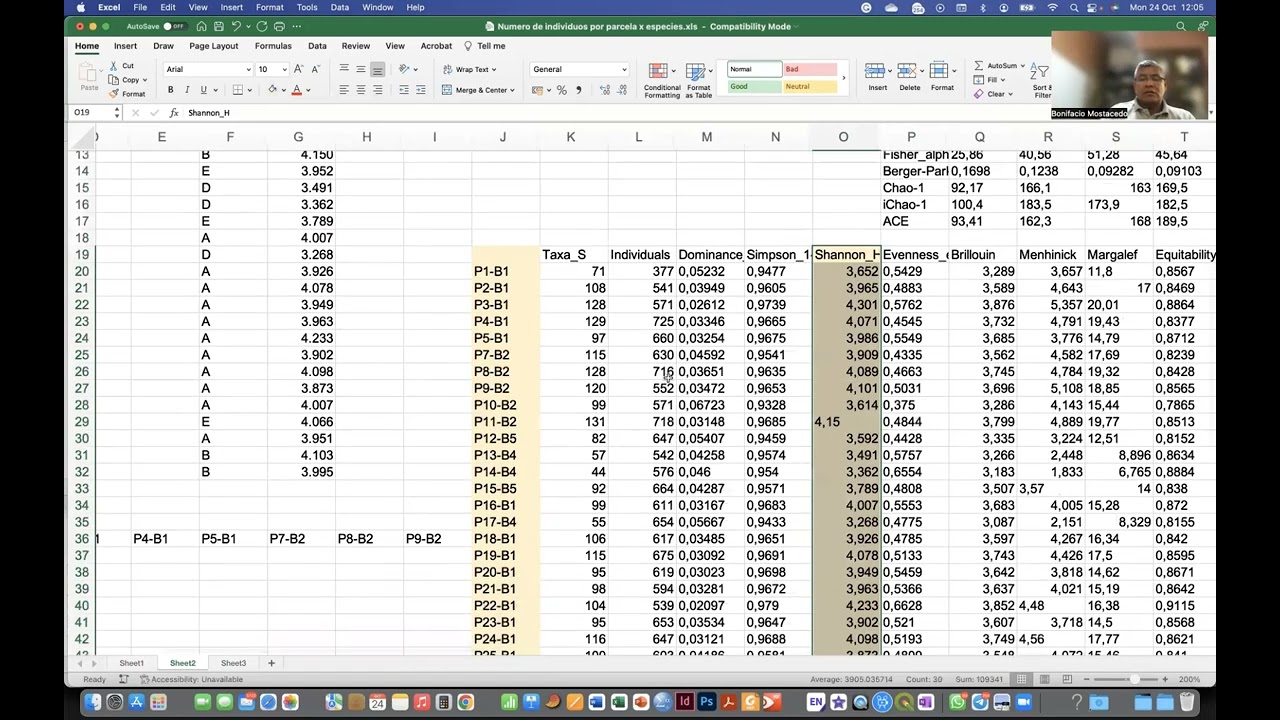The image size is (1280, 720).
Task: Expand the font size 10 dropdown
Action: click(284, 70)
